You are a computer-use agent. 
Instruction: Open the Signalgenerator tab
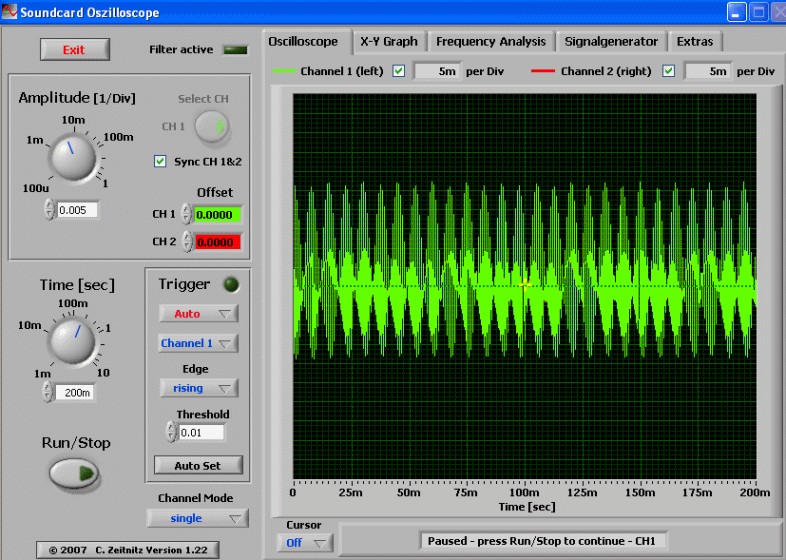tap(611, 42)
